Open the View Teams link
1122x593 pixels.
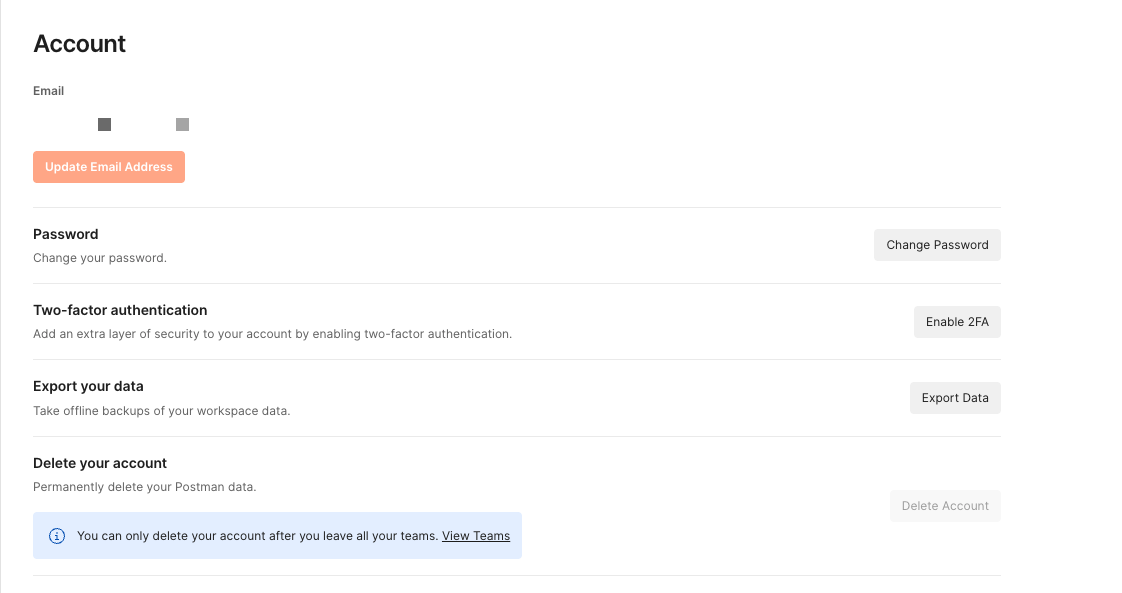click(x=476, y=536)
